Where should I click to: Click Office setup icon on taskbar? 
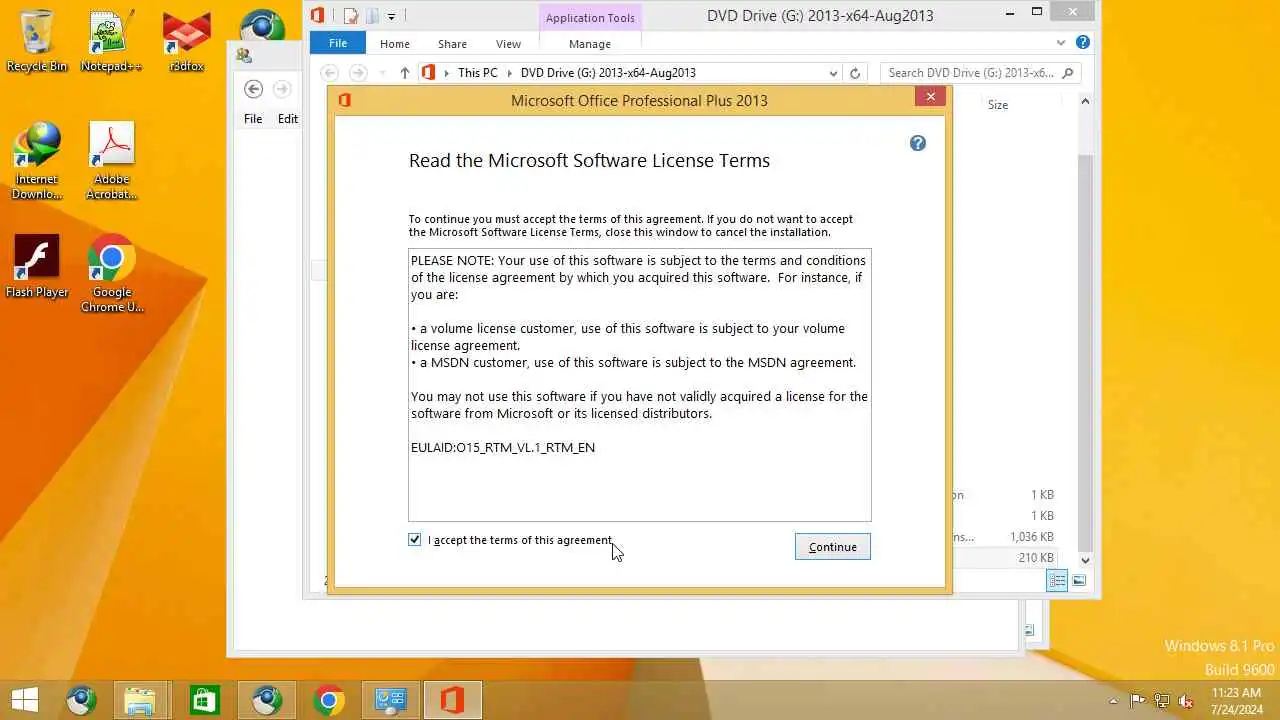tap(452, 700)
